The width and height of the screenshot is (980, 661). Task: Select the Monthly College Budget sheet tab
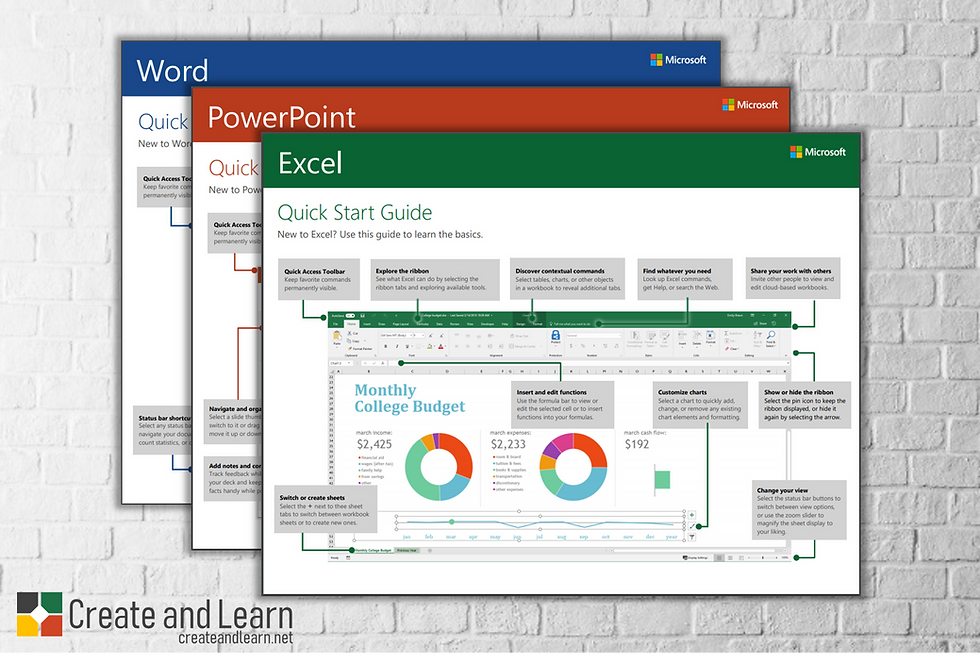(373, 550)
